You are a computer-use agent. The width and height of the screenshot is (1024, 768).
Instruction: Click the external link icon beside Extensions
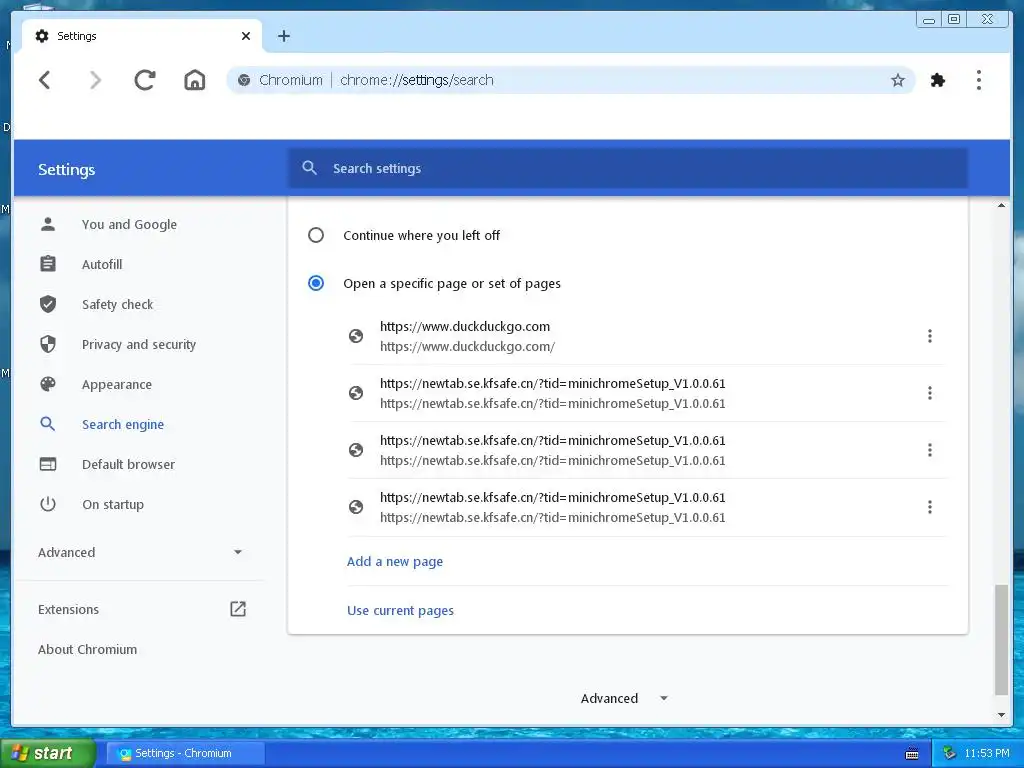238,609
